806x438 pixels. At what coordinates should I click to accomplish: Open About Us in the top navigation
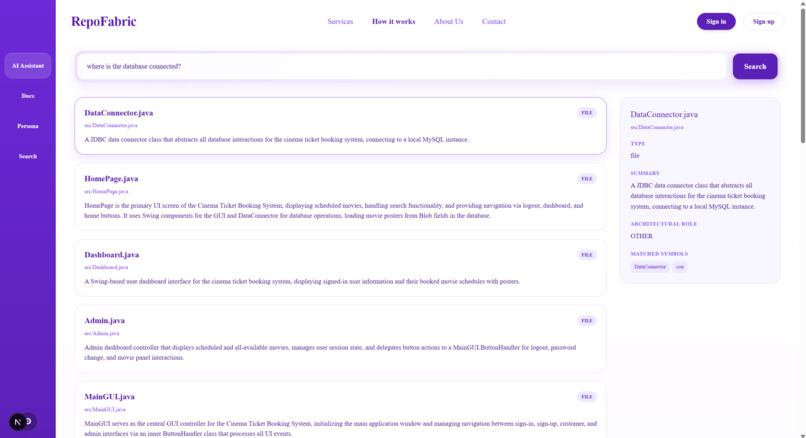[448, 22]
